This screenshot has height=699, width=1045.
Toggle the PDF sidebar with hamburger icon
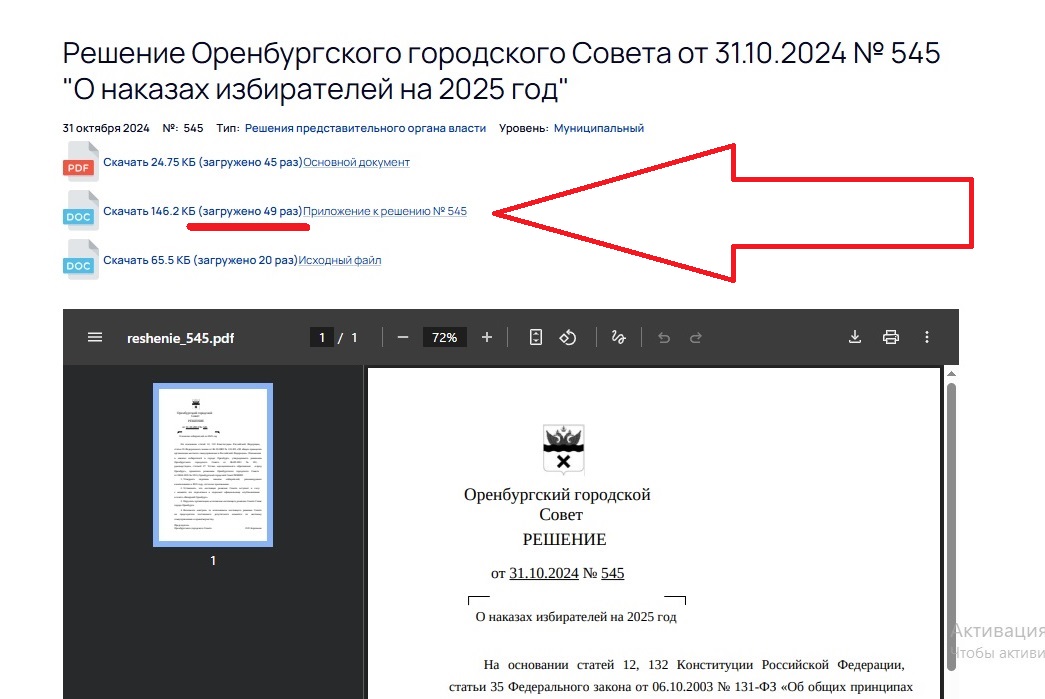95,338
